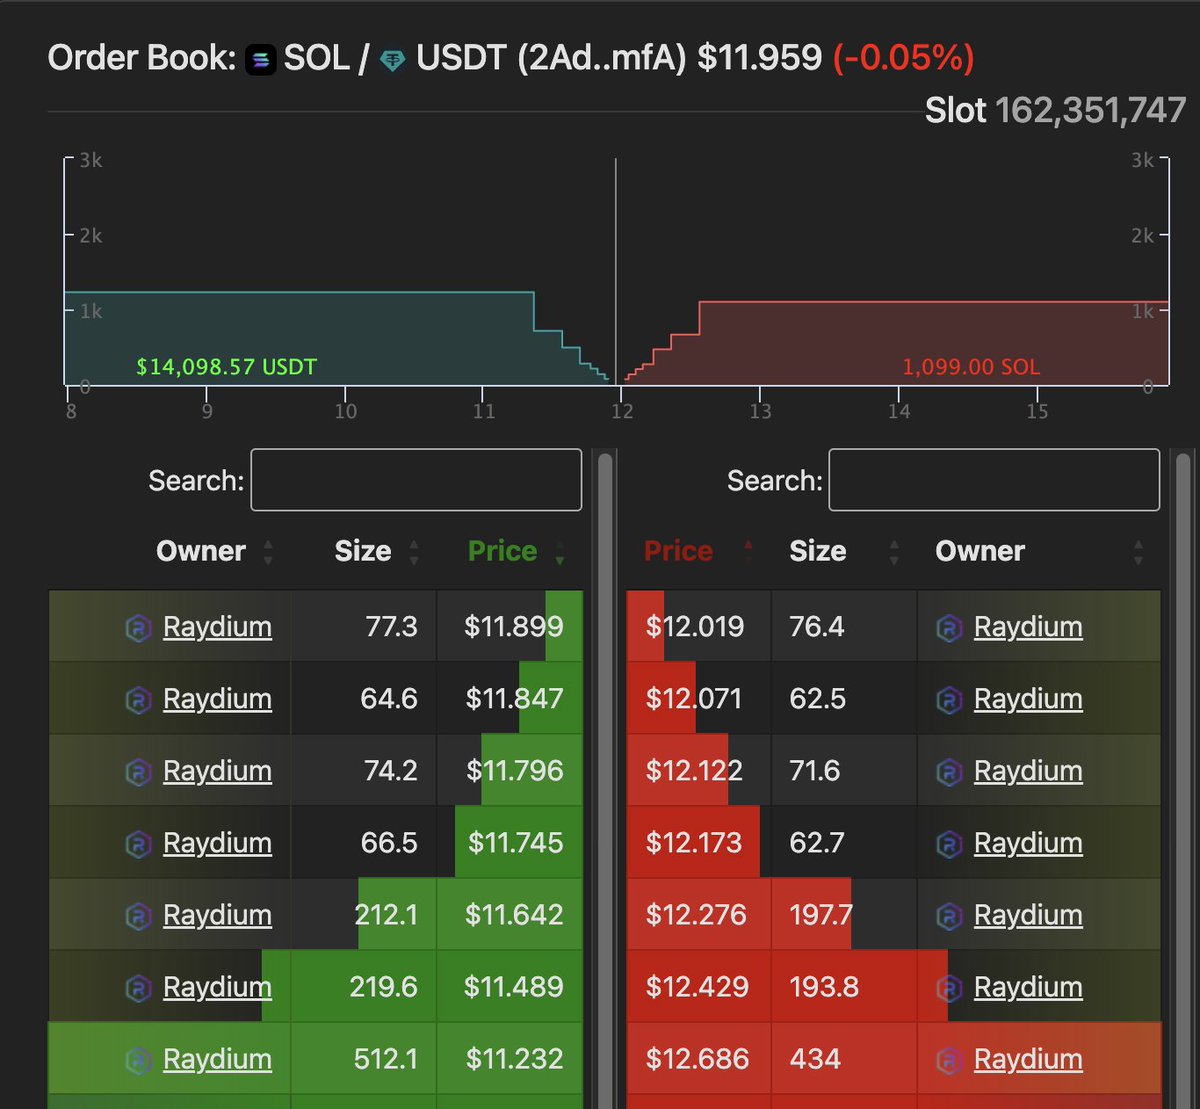Click the bids table vertical scrollbar
The height and width of the screenshot is (1109, 1200).
[604, 780]
